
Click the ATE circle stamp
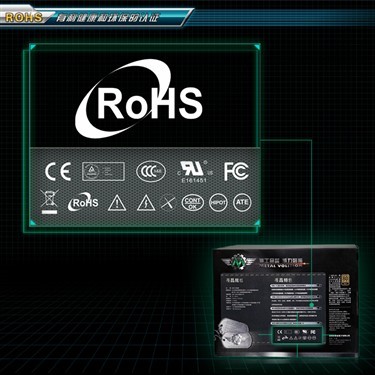click(242, 202)
